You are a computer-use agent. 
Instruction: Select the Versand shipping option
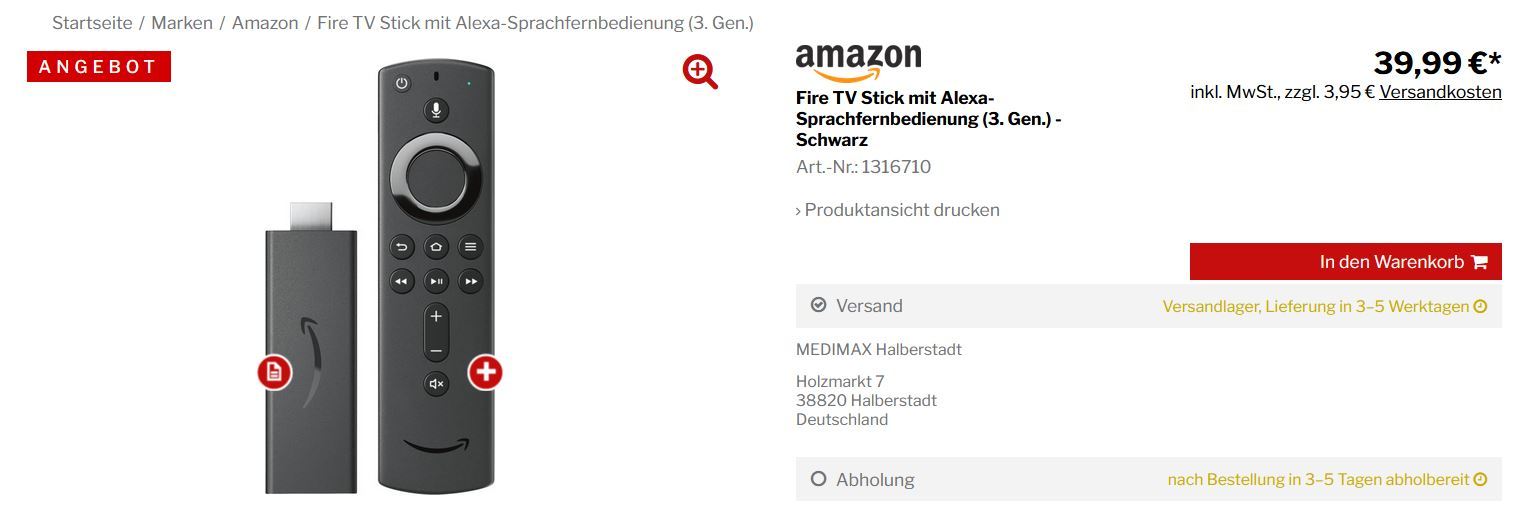pyautogui.click(x=818, y=306)
